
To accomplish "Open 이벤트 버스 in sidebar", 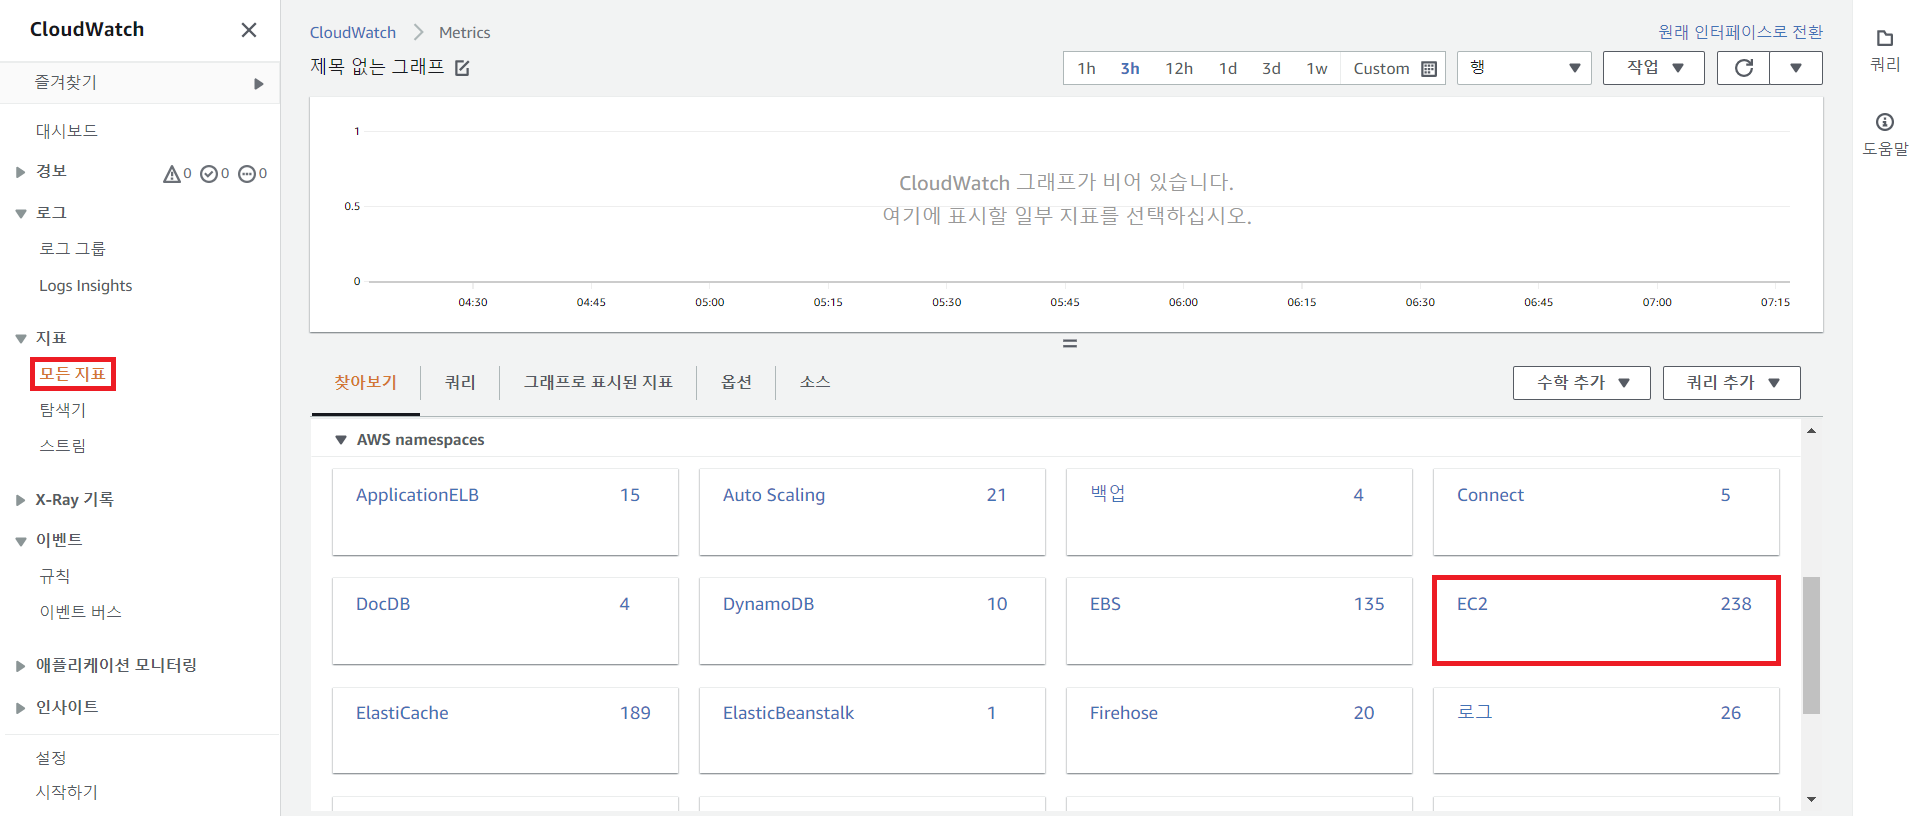I will 80,612.
